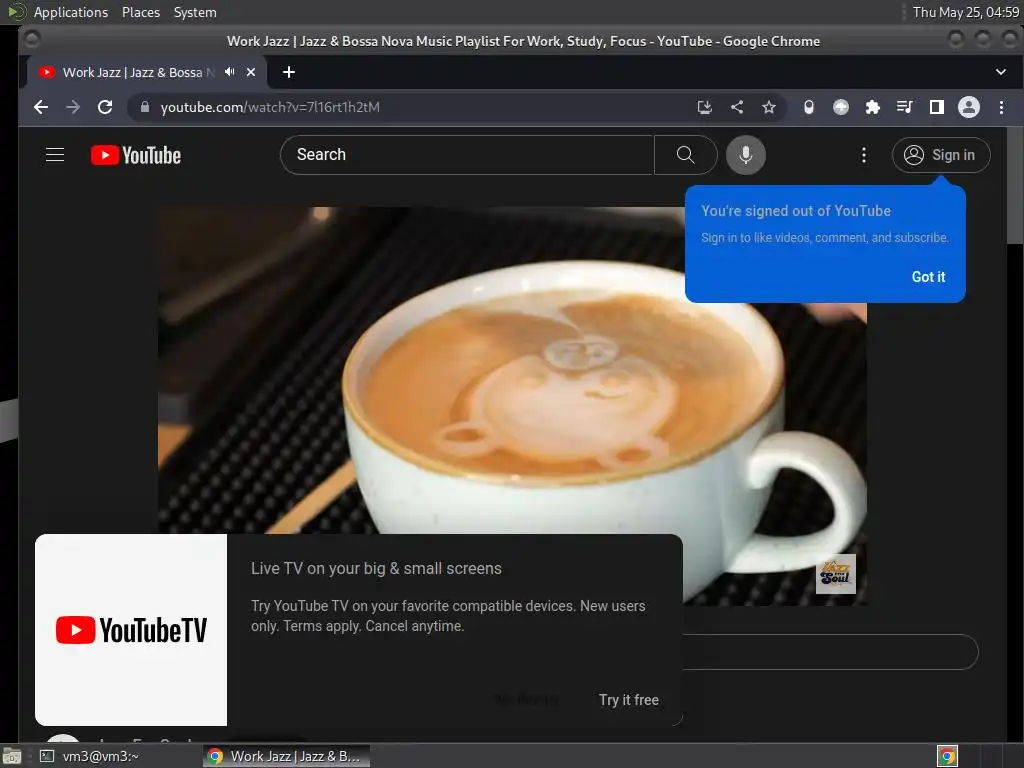Click the page vertical scrollbar
Image resolution: width=1024 pixels, height=768 pixels.
[x=1015, y=186]
